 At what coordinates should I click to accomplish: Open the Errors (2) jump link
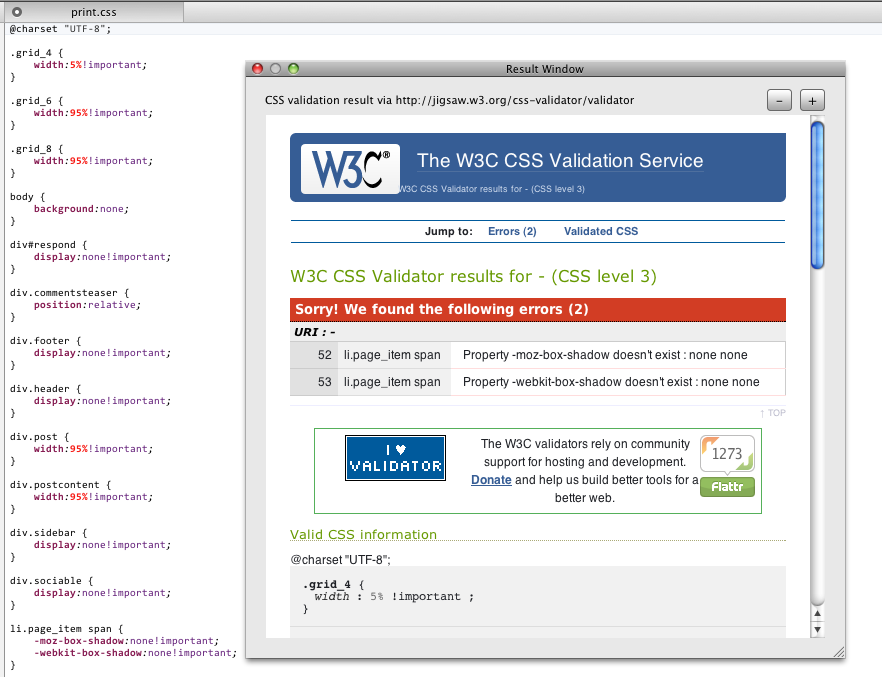coord(512,231)
